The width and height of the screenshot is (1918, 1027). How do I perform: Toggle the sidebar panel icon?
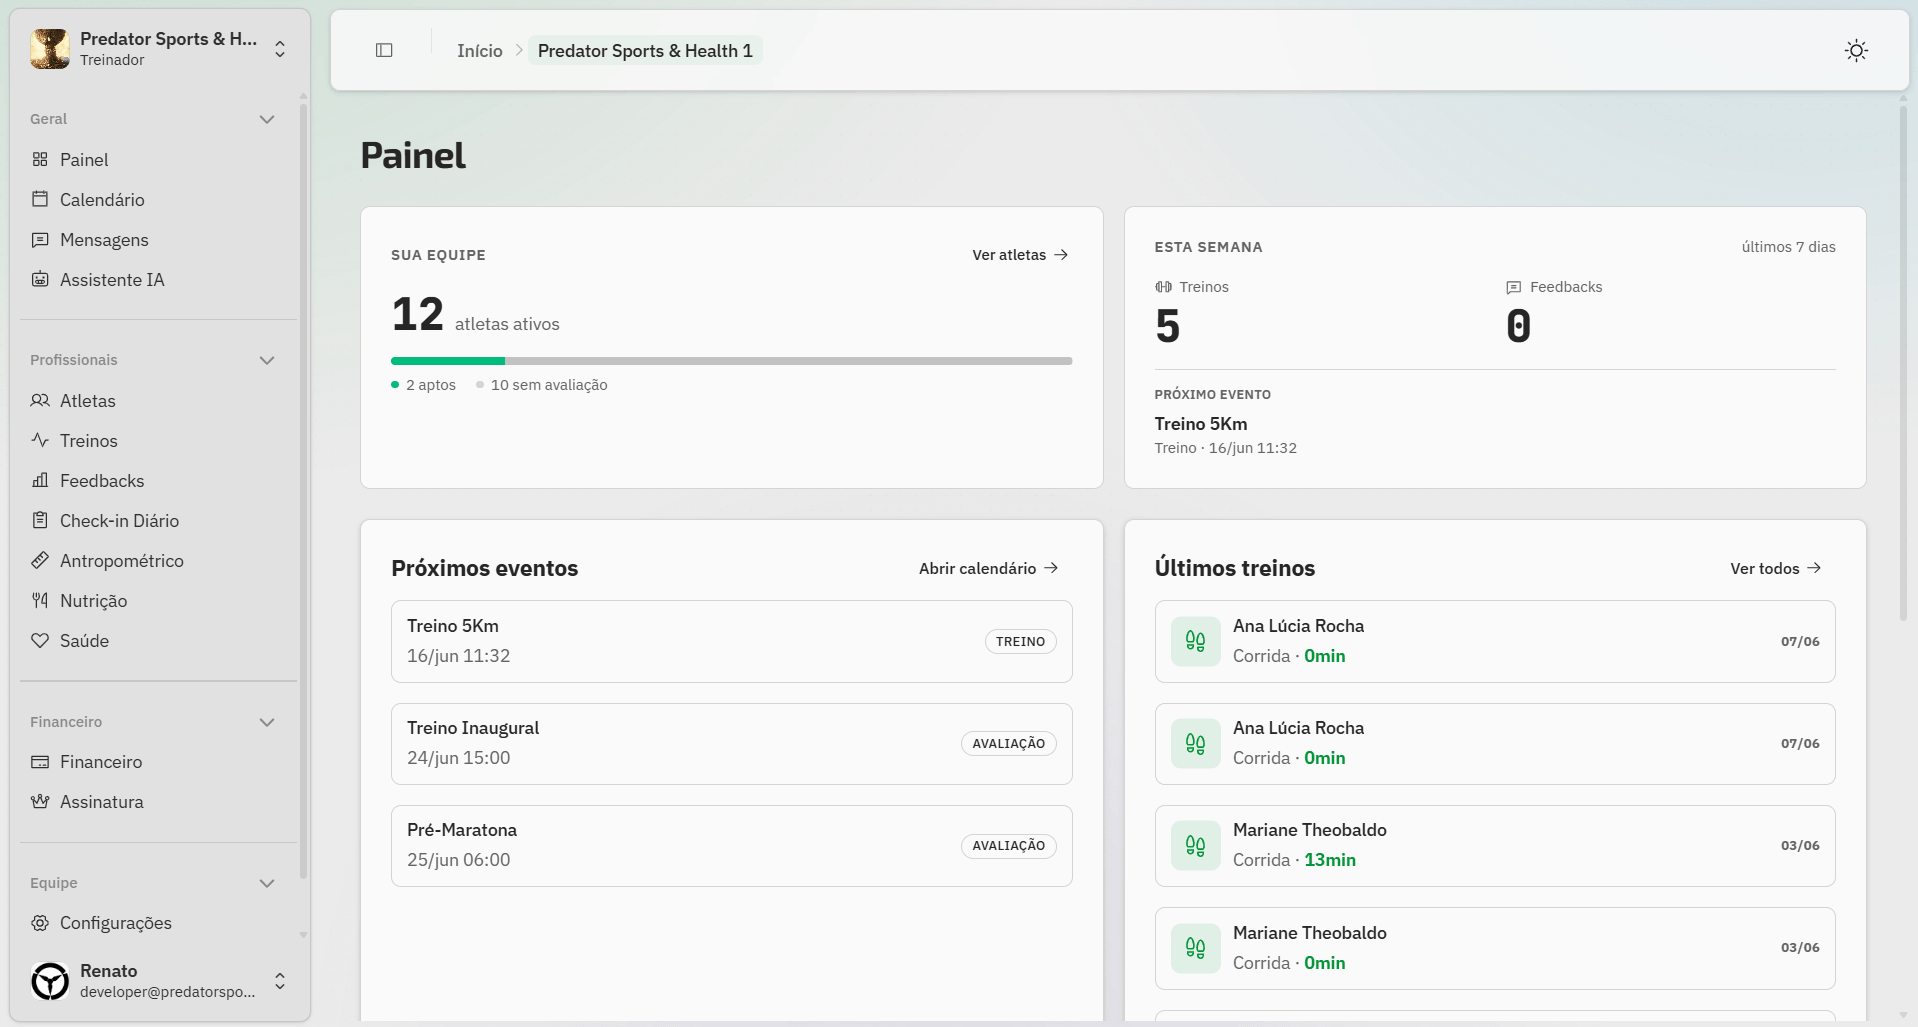click(384, 50)
